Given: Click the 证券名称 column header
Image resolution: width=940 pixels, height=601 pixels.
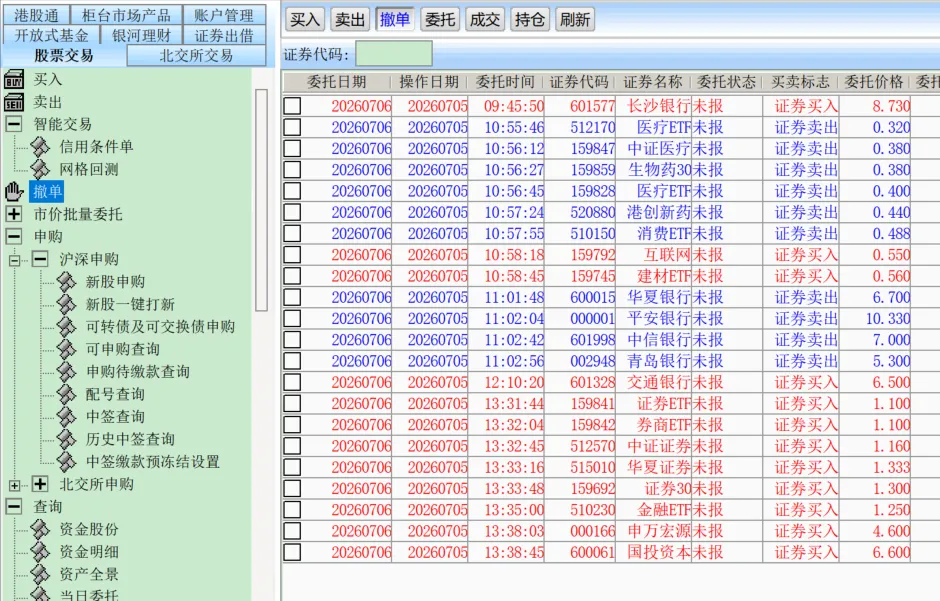Looking at the screenshot, I should click(653, 82).
